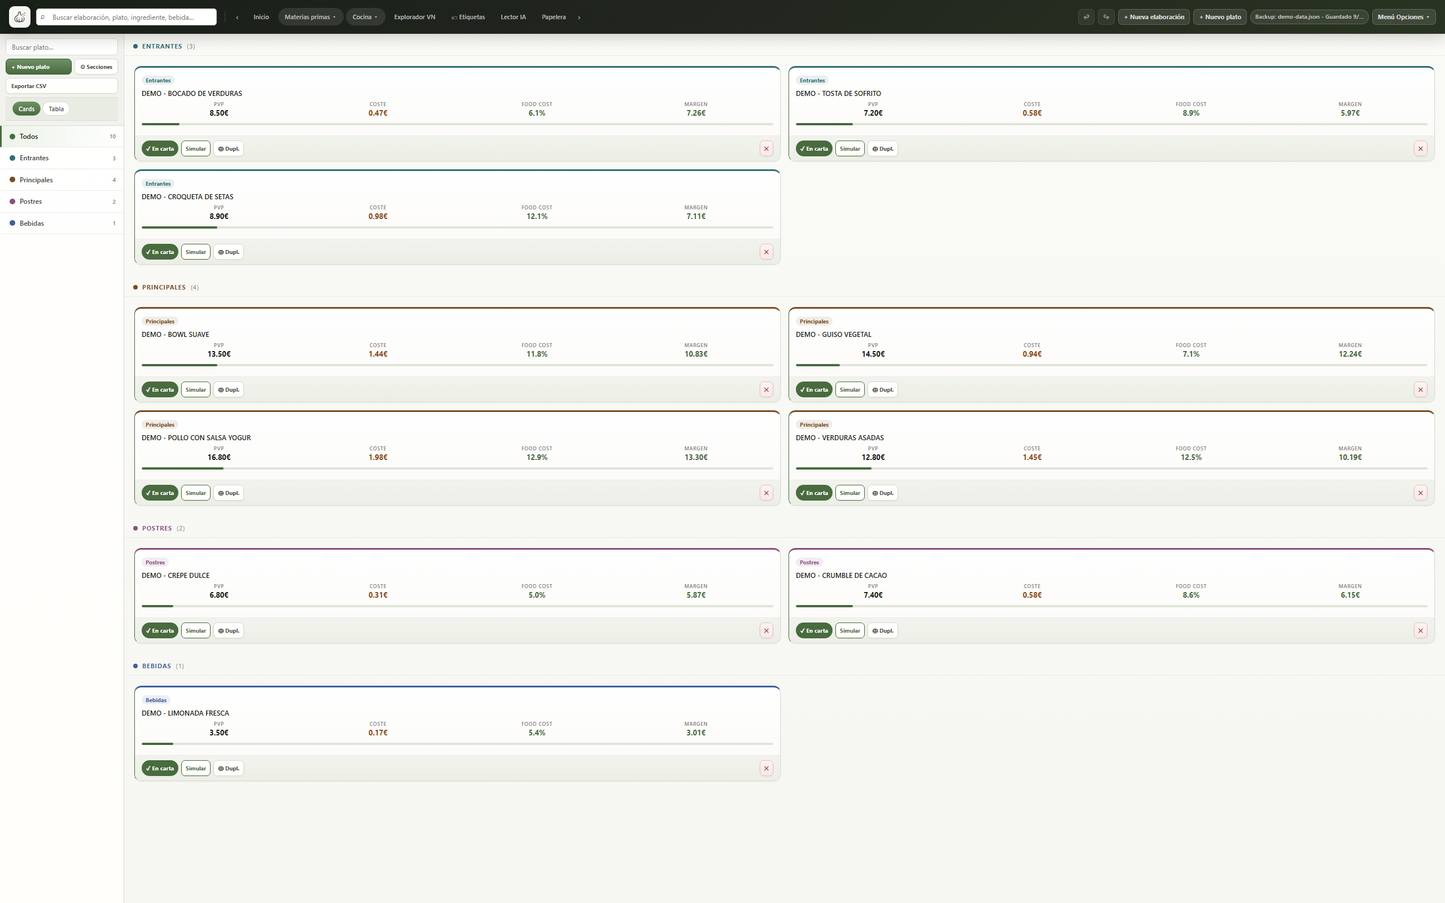Go to the Inicio tab
Screen dimensions: 1445x903
pos(261,17)
